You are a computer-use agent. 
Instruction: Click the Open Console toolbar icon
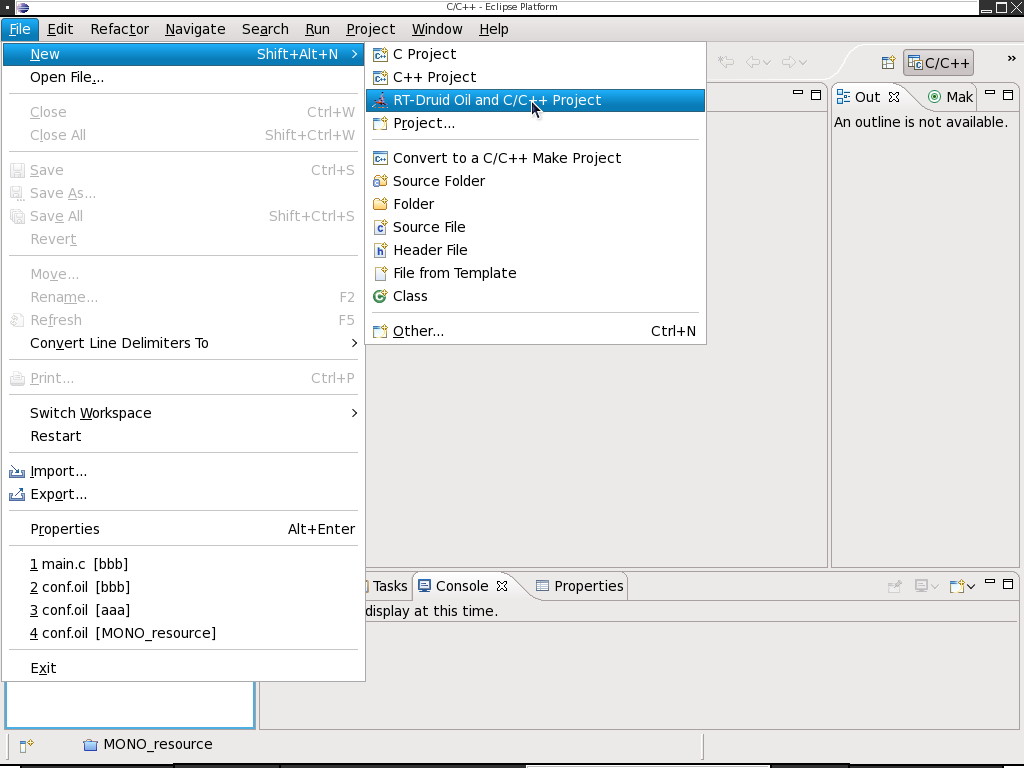pyautogui.click(x=957, y=586)
